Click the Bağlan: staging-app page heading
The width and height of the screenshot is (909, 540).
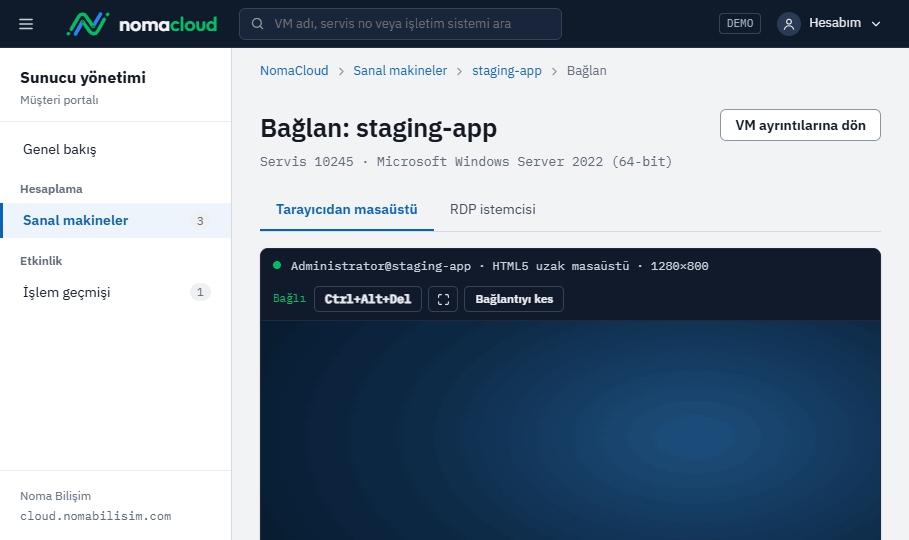click(x=379, y=128)
